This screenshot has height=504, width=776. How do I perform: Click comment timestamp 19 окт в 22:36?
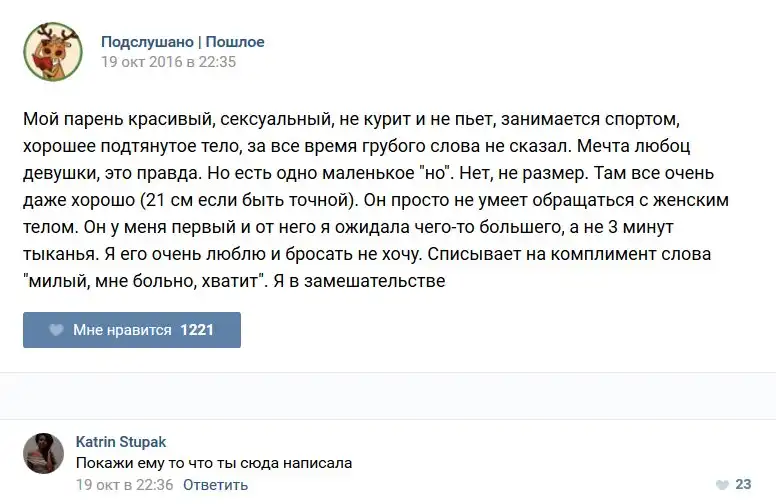pyautogui.click(x=125, y=485)
